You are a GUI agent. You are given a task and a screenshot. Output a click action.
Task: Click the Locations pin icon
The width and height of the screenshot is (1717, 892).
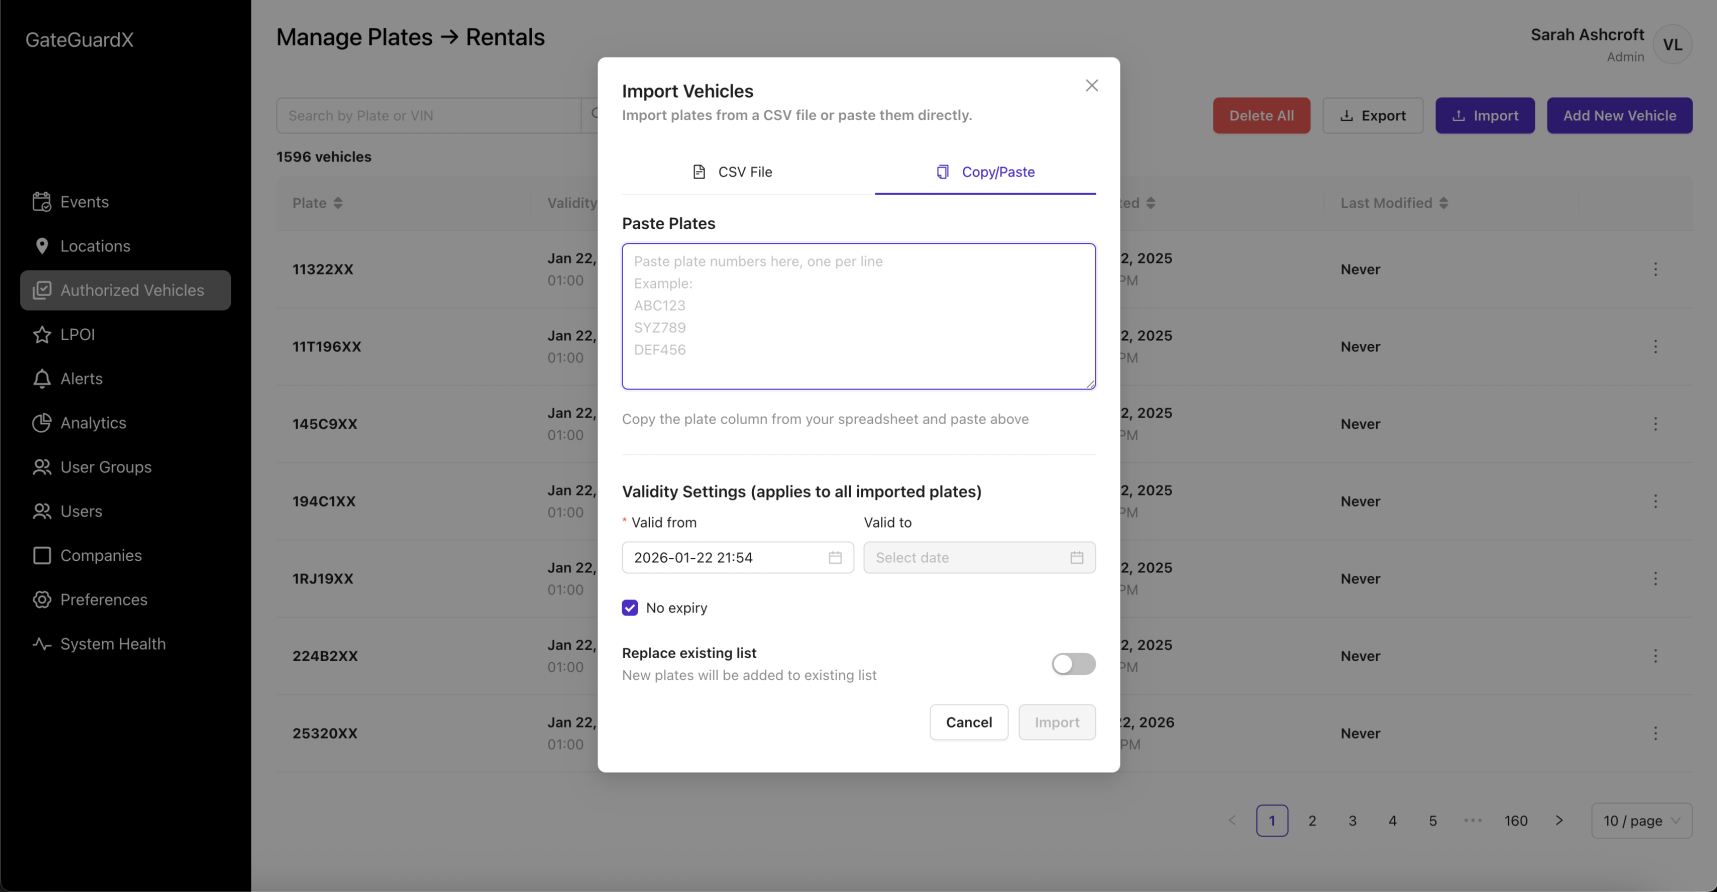click(42, 246)
